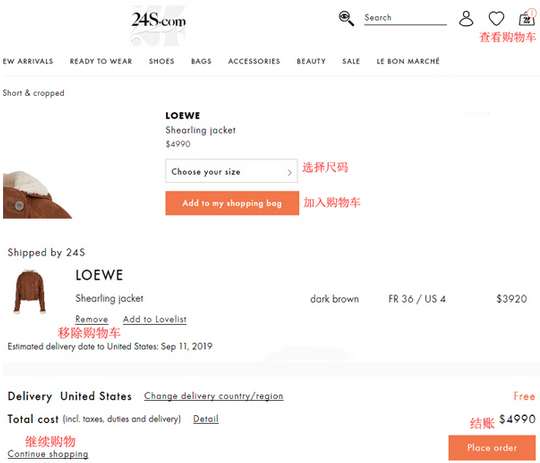Go to the Bags category

[x=201, y=61]
